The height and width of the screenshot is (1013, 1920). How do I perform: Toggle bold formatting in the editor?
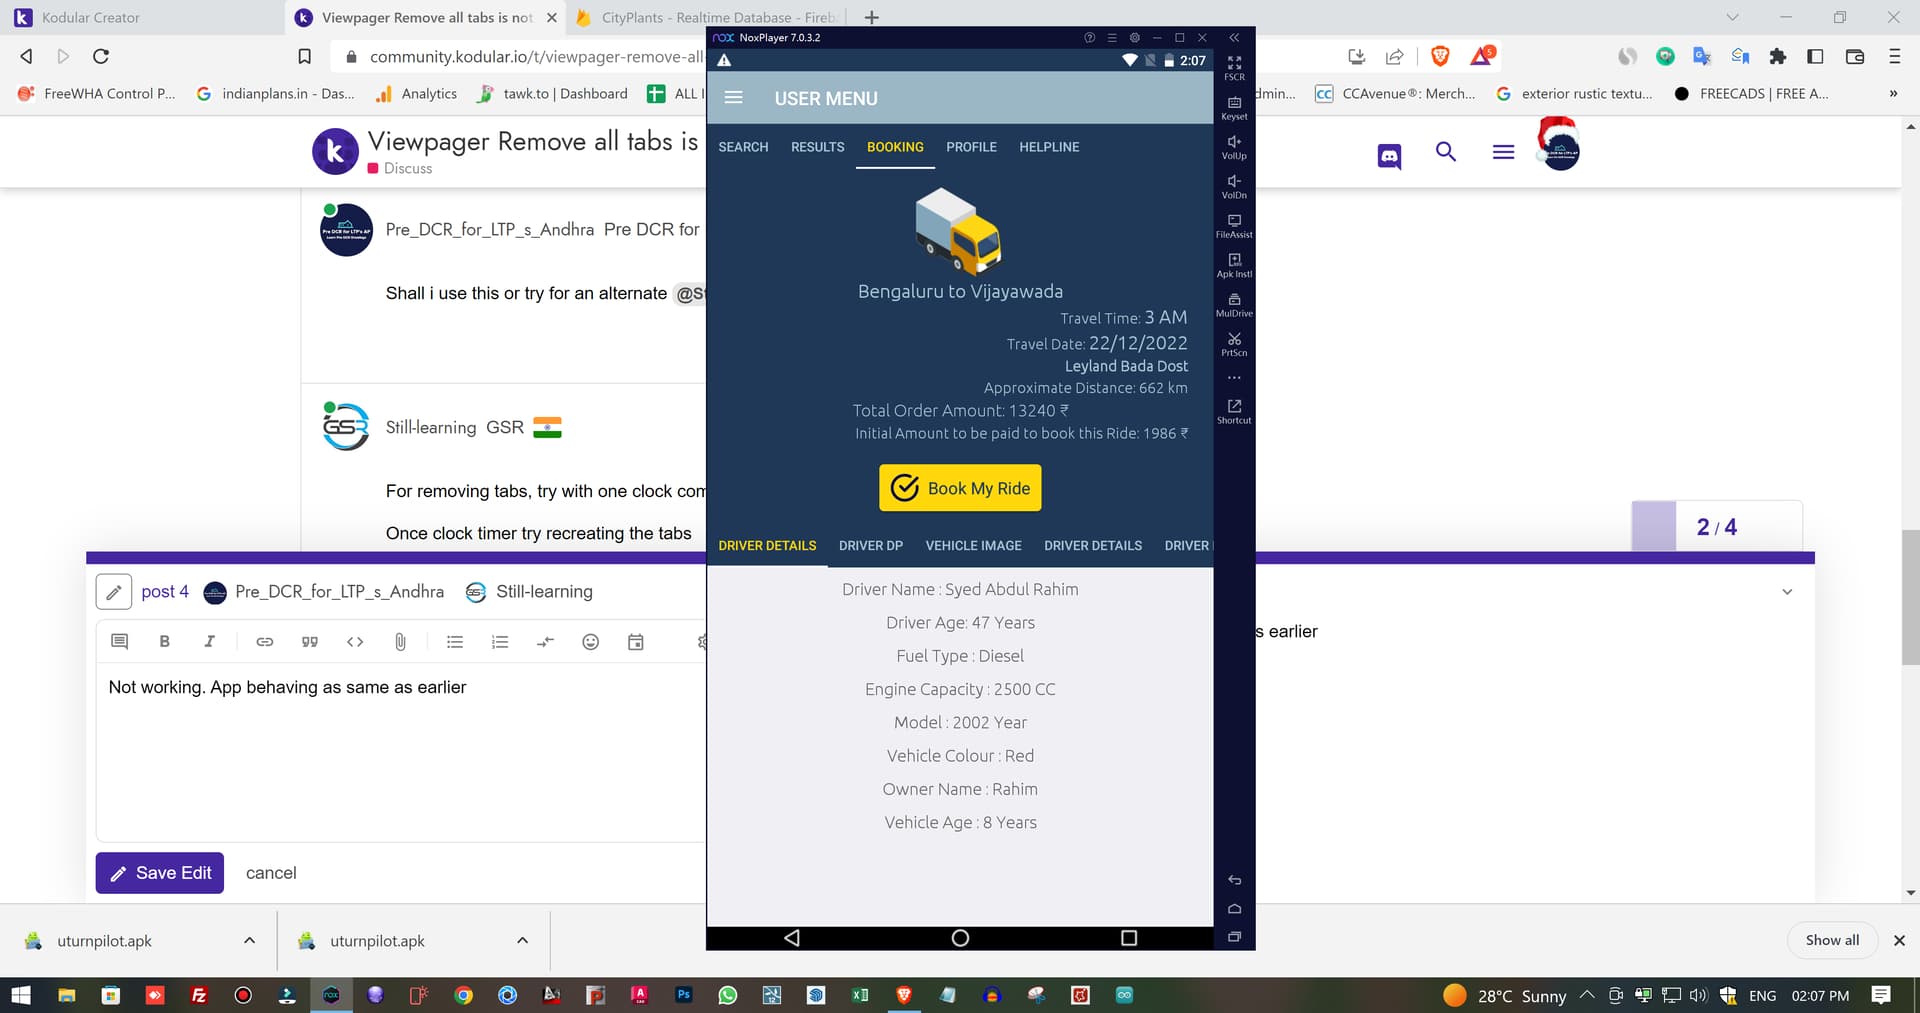[x=164, y=641]
